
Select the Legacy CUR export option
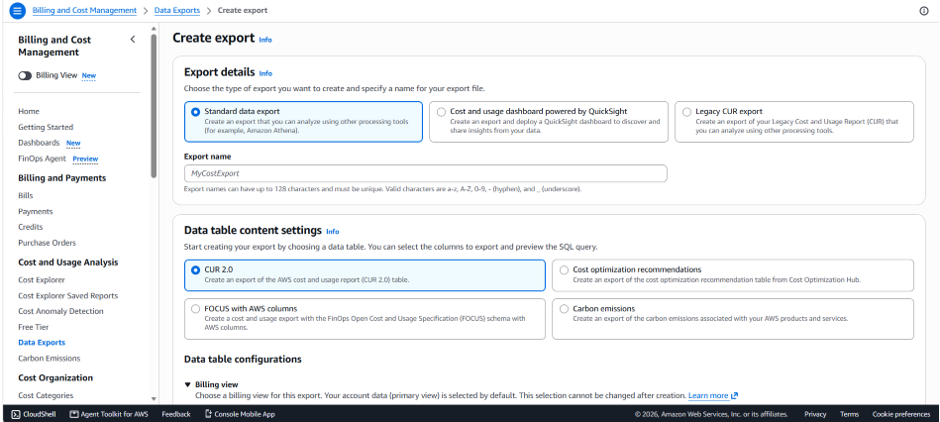tap(794, 122)
